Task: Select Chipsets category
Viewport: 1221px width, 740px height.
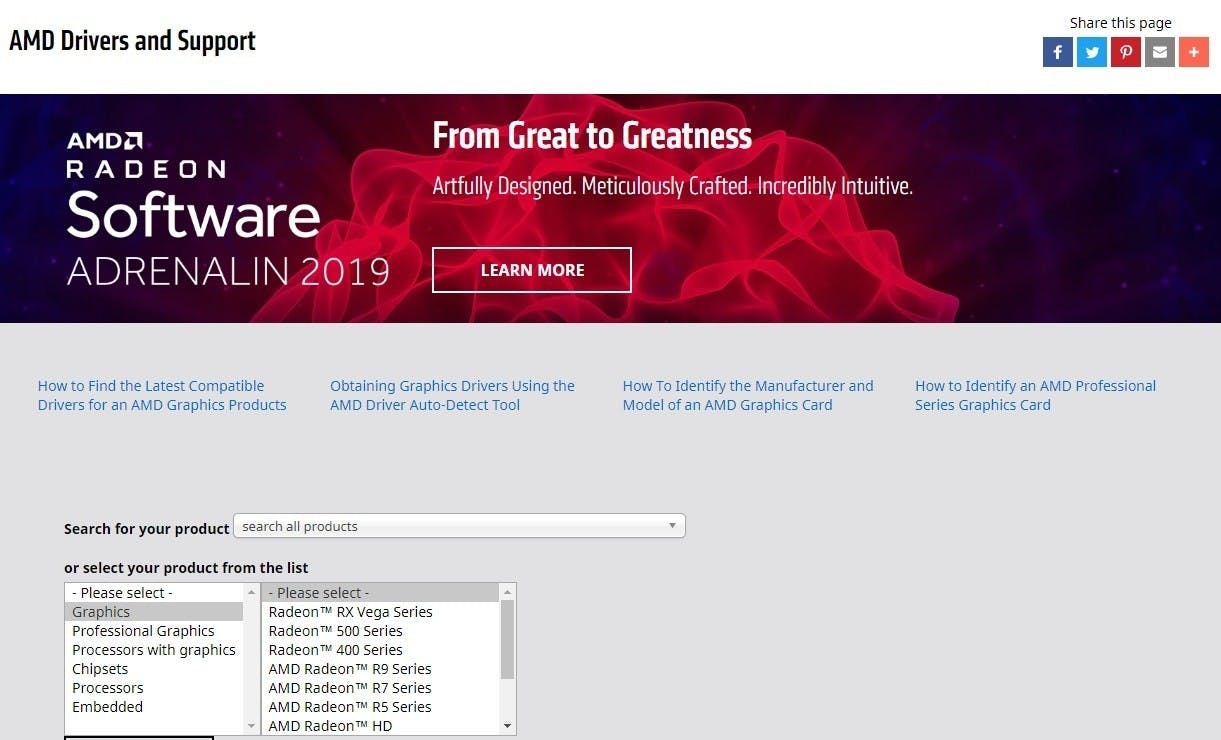Action: point(154,669)
